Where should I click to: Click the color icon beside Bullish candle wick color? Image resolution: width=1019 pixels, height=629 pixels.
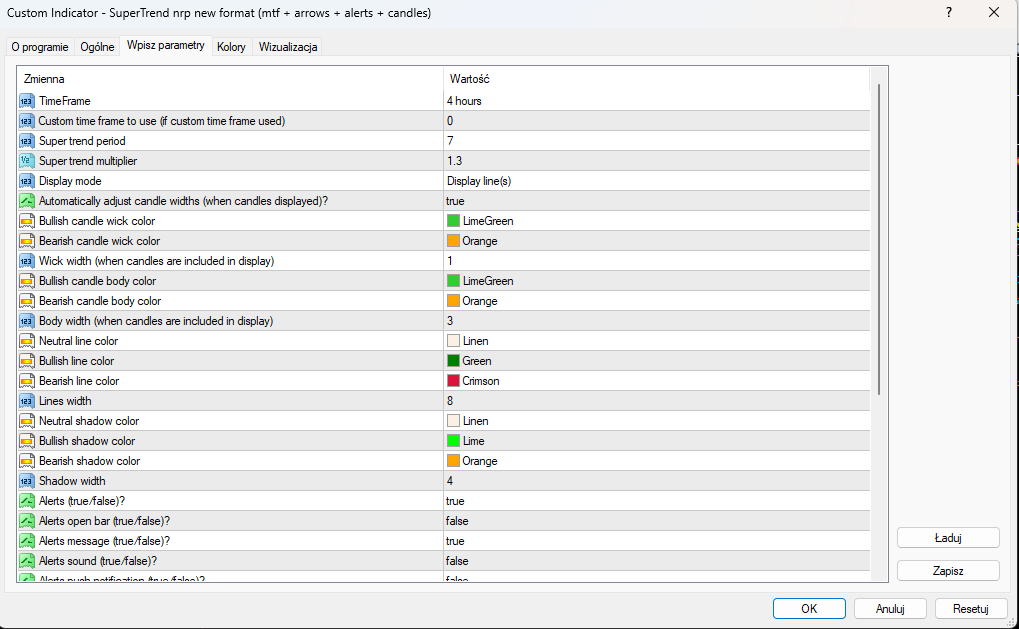[x=27, y=221]
